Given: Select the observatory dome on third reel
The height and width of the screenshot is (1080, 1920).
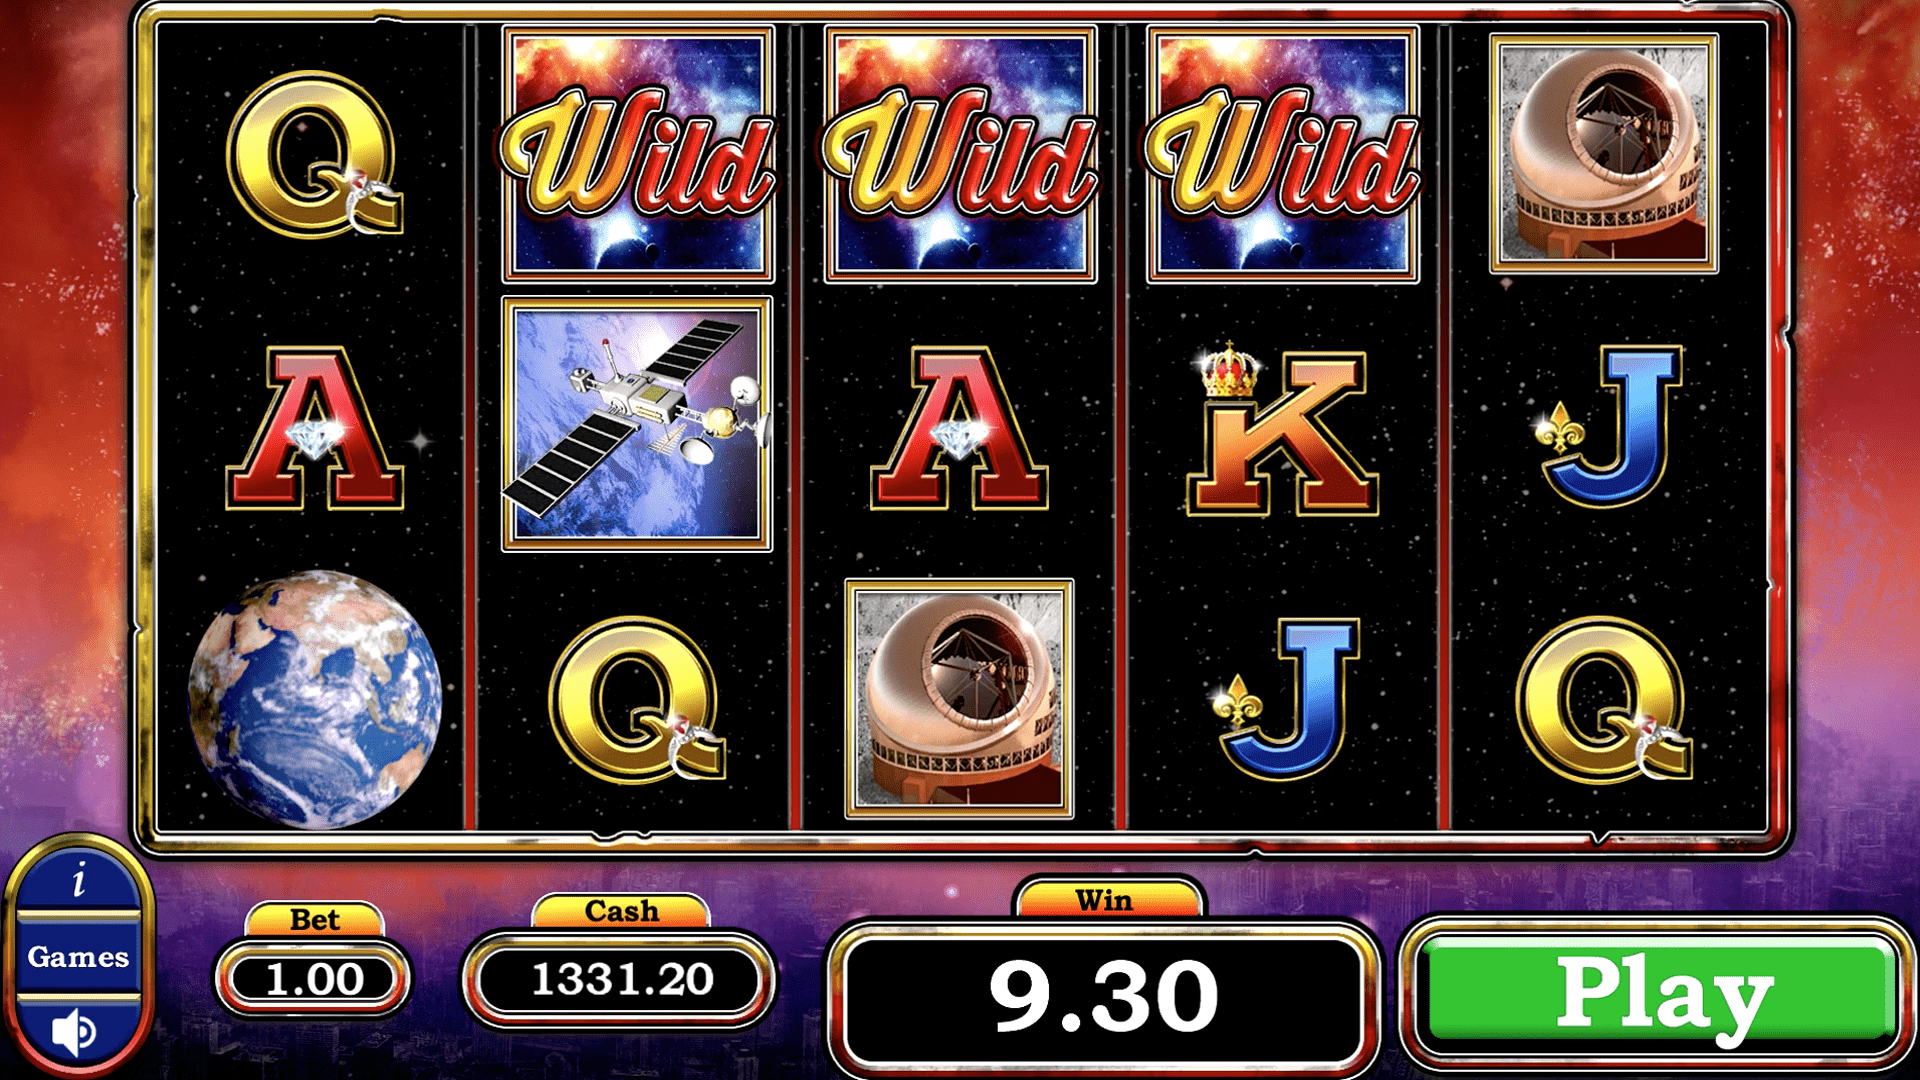Looking at the screenshot, I should 959,699.
